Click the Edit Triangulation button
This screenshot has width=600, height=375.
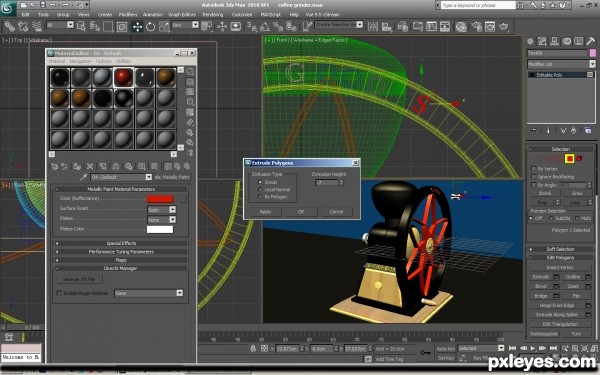[560, 324]
